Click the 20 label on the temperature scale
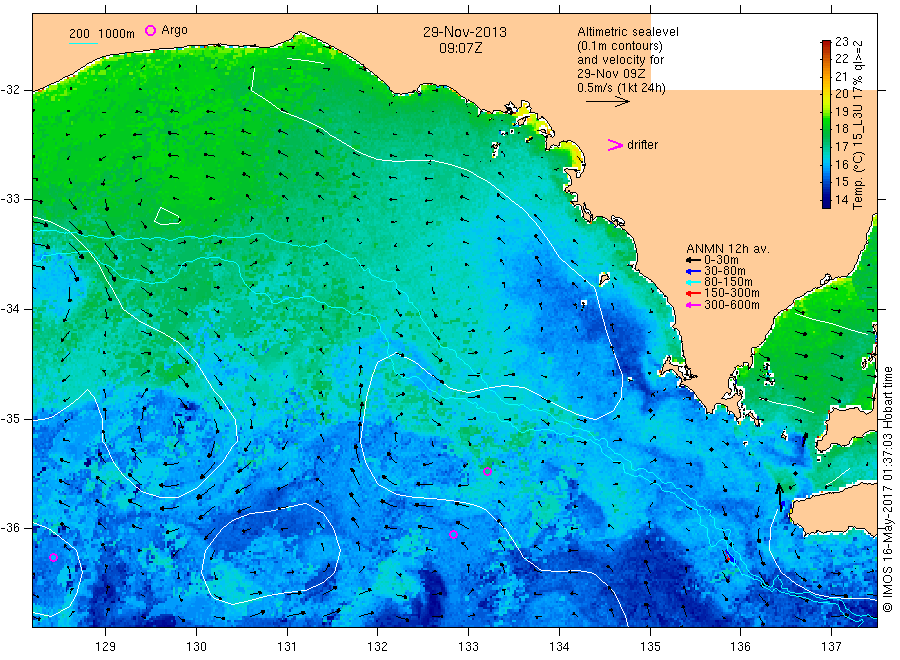The width and height of the screenshot is (900, 660). [x=842, y=94]
